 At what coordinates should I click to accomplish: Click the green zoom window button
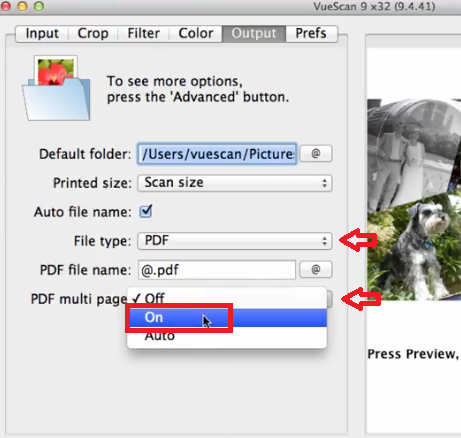(x=39, y=6)
